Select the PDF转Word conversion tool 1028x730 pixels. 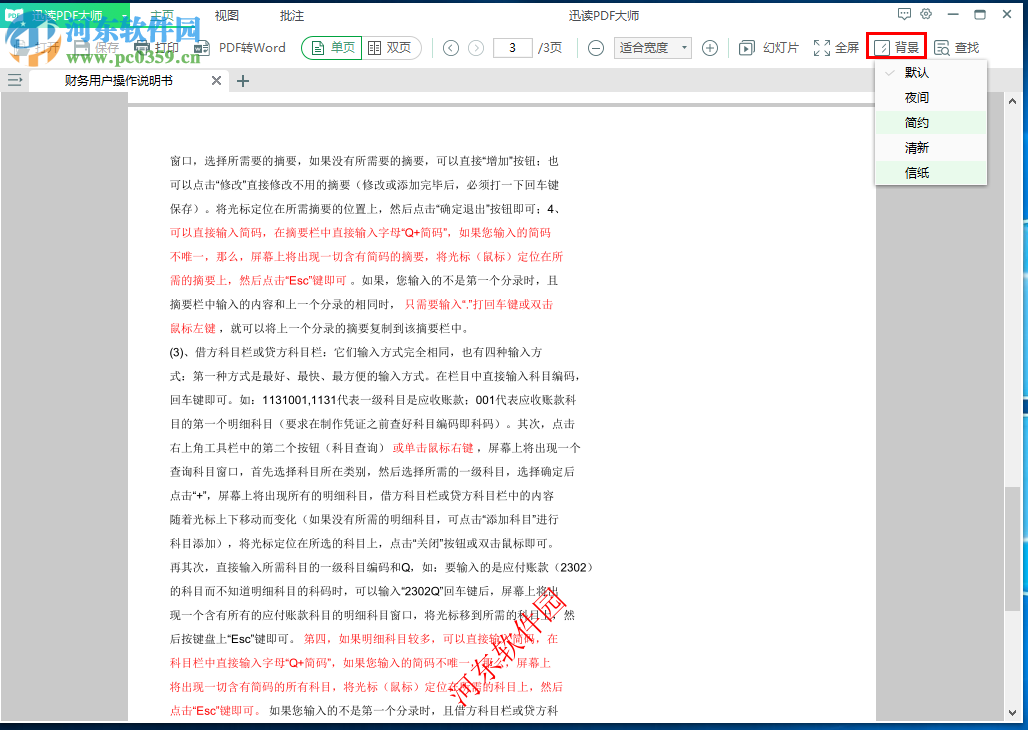(243, 47)
